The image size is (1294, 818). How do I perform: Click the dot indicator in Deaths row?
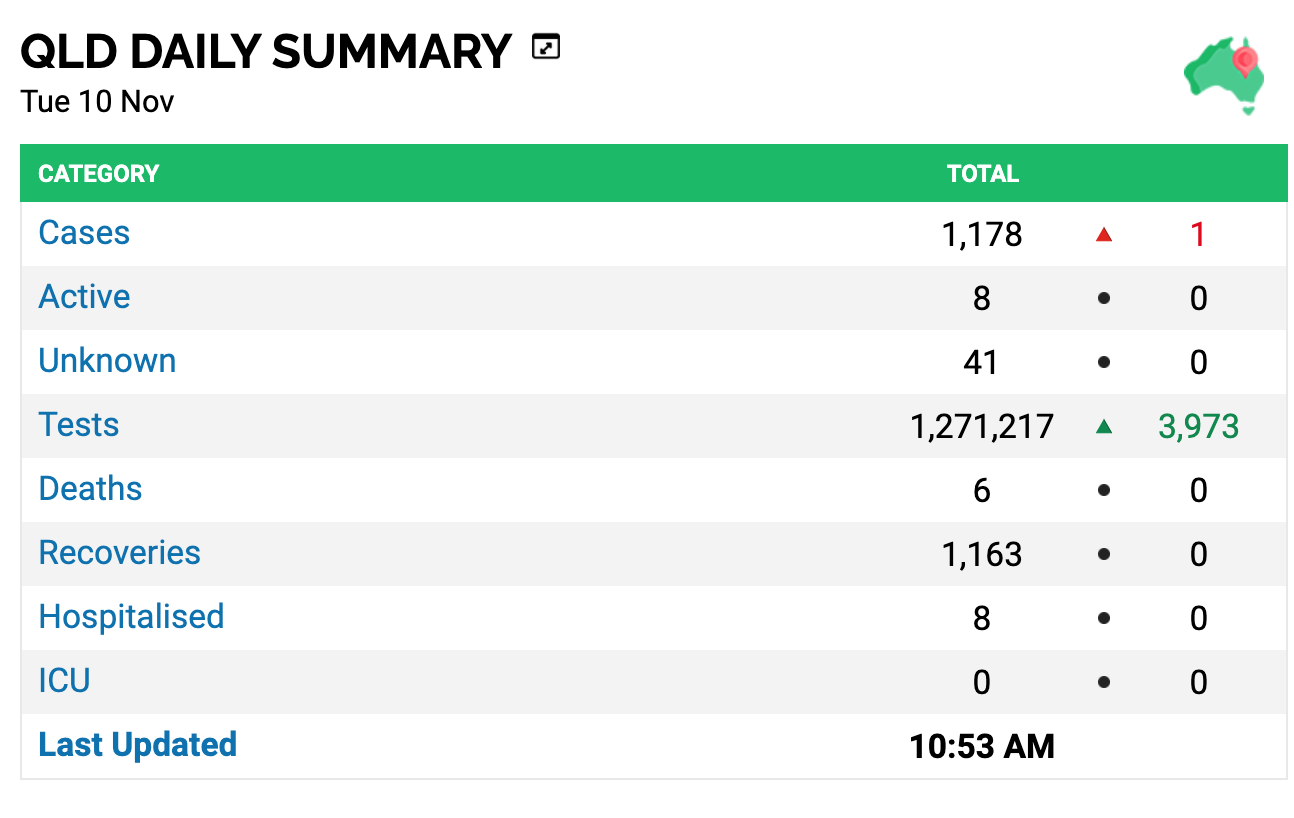click(1103, 491)
